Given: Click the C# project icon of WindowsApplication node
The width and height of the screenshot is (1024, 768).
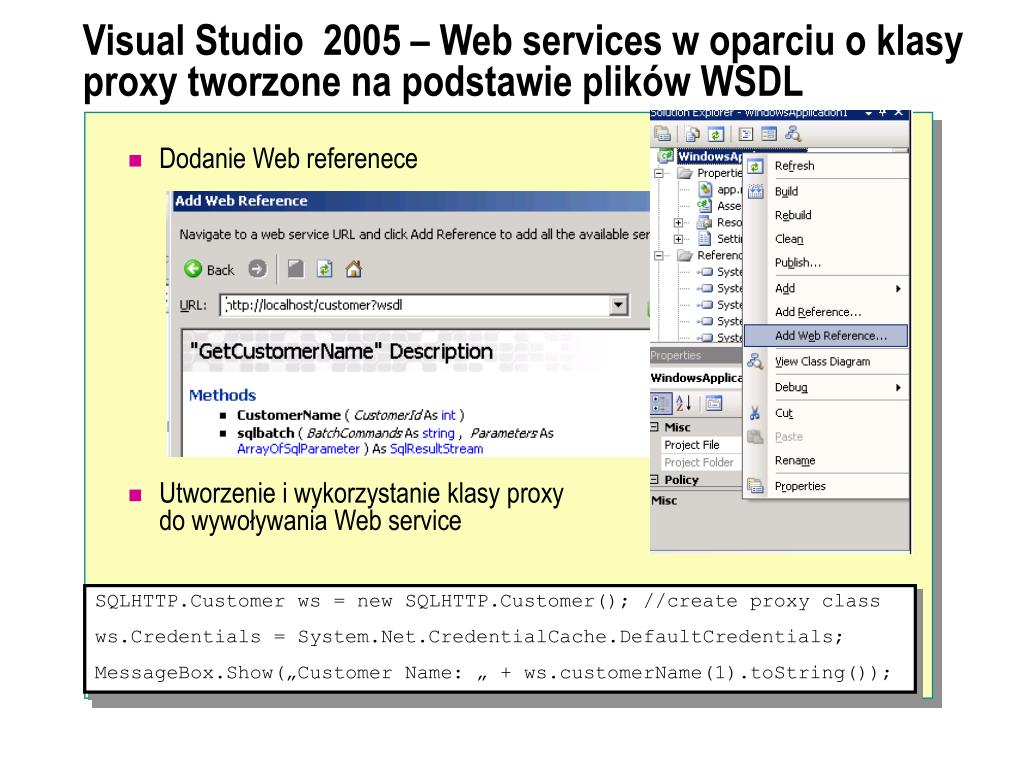Looking at the screenshot, I should 666,156.
